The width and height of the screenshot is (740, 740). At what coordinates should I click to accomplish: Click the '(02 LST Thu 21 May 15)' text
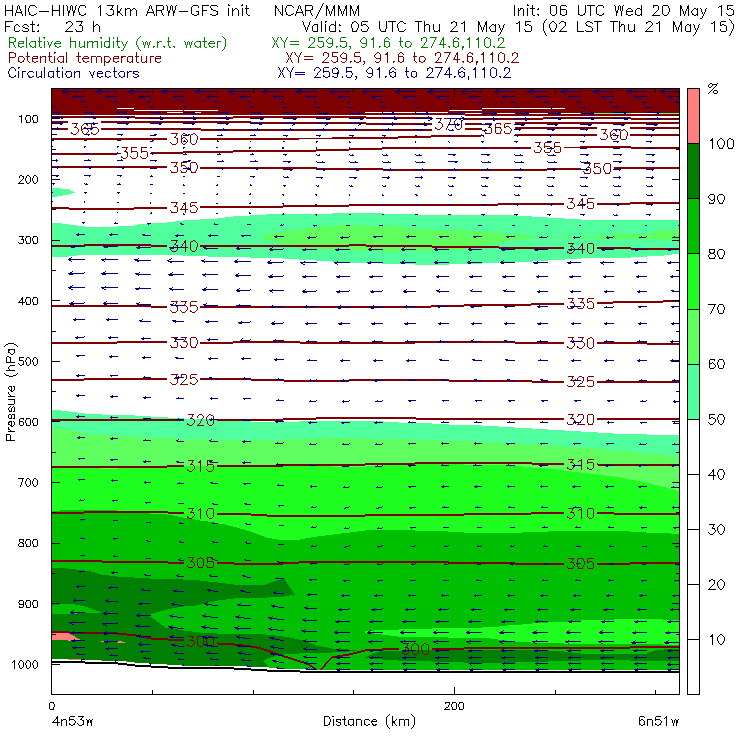pyautogui.click(x=639, y=27)
